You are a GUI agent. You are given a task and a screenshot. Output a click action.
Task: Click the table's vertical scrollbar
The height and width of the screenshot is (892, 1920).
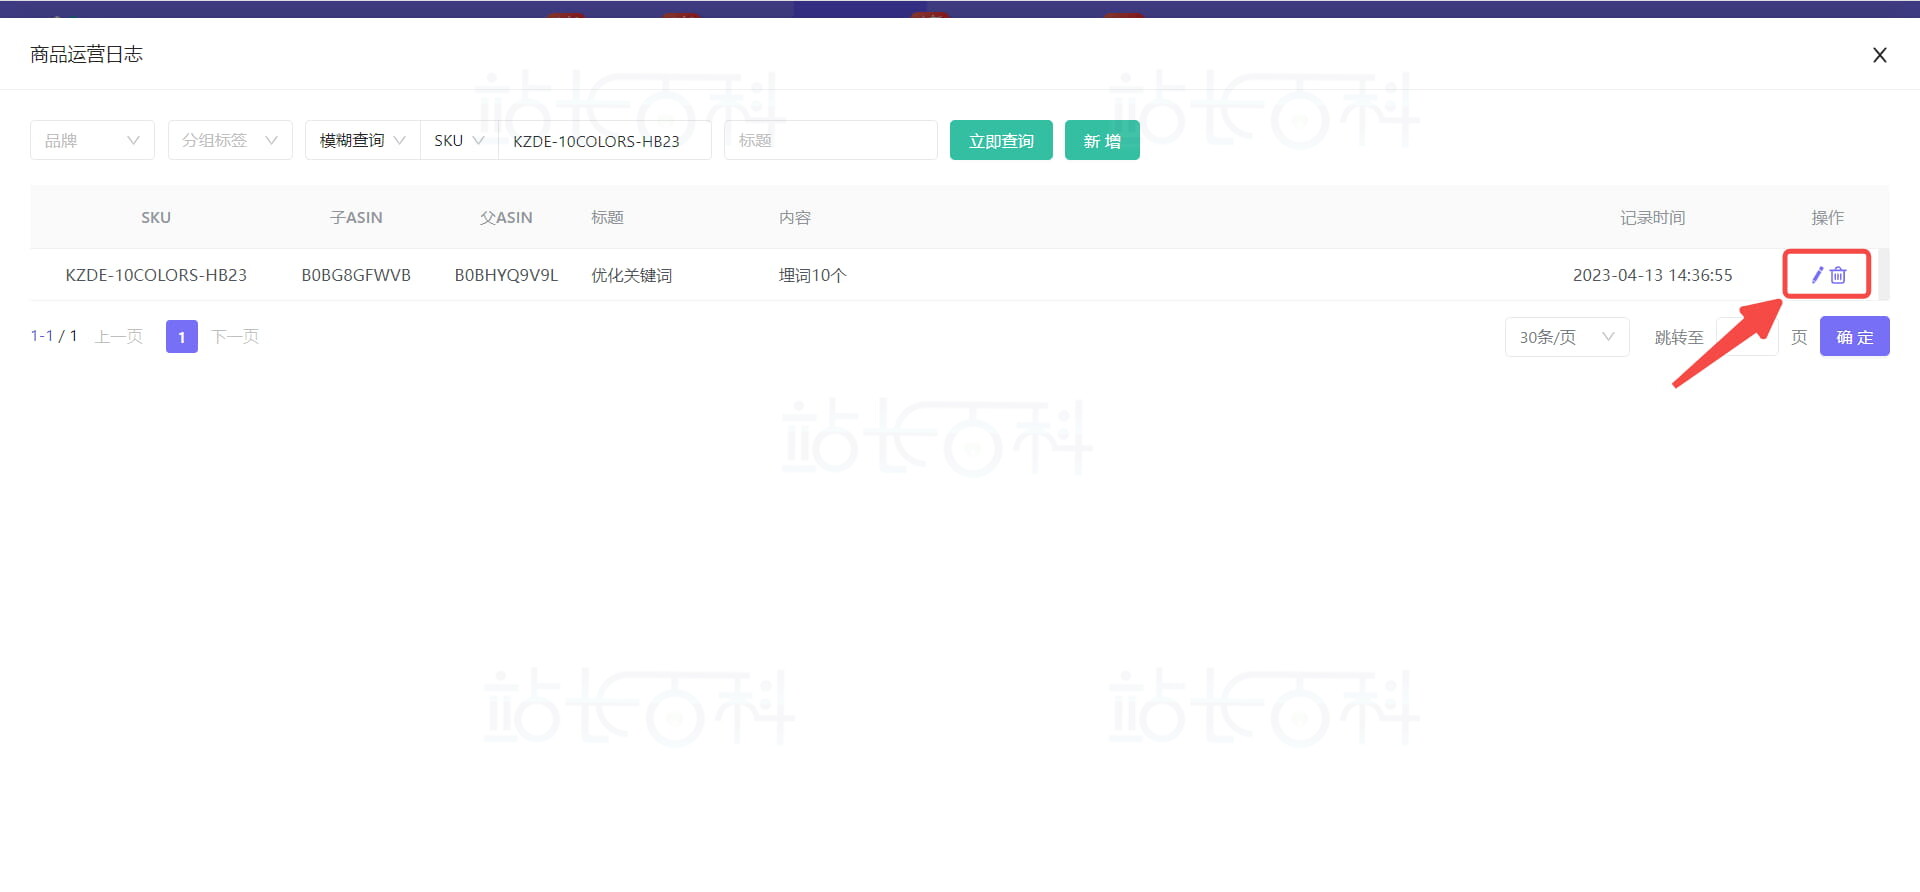tap(1884, 274)
